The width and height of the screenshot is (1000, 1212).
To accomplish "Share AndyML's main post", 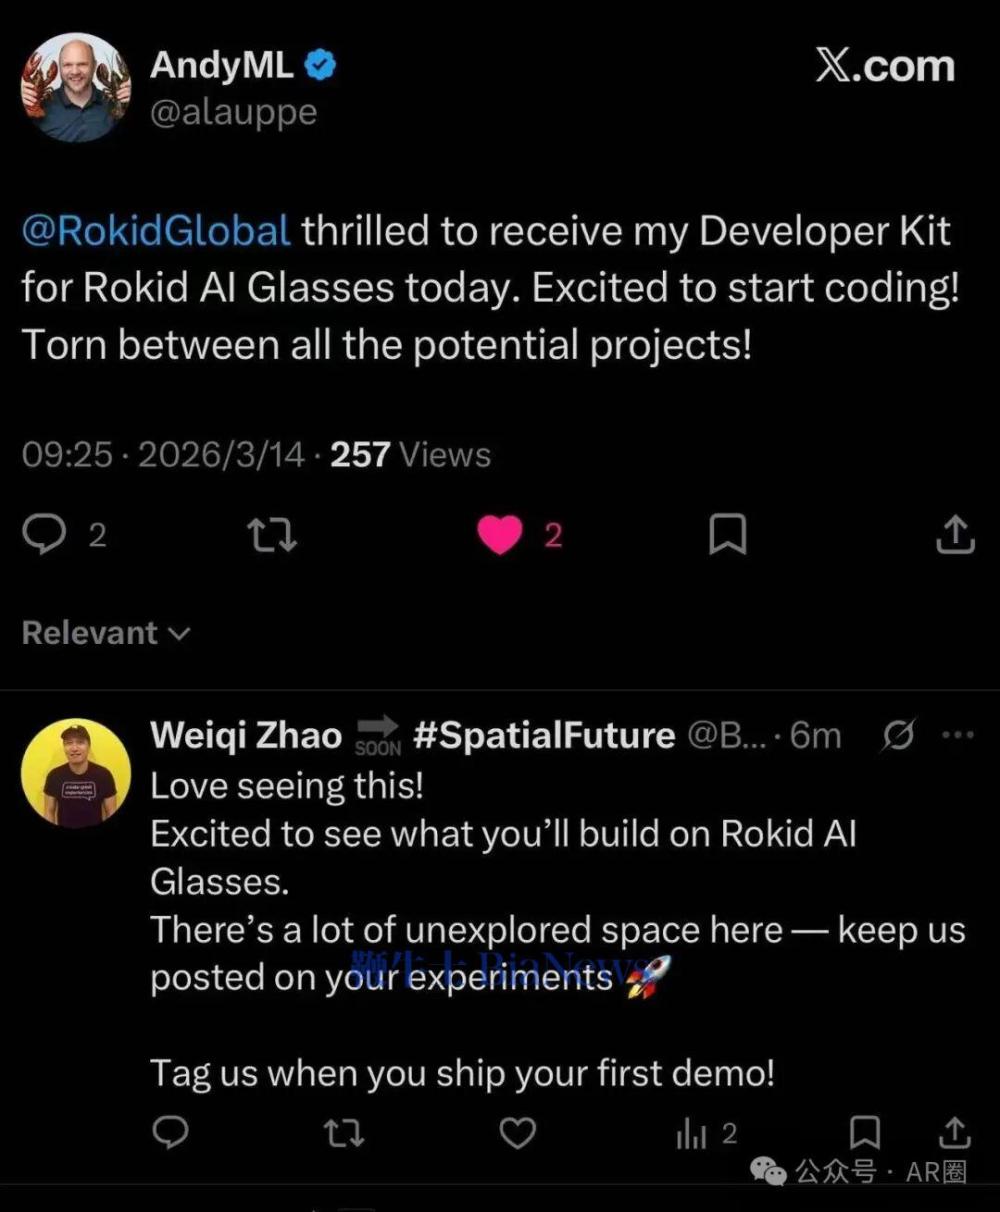I will tap(955, 535).
